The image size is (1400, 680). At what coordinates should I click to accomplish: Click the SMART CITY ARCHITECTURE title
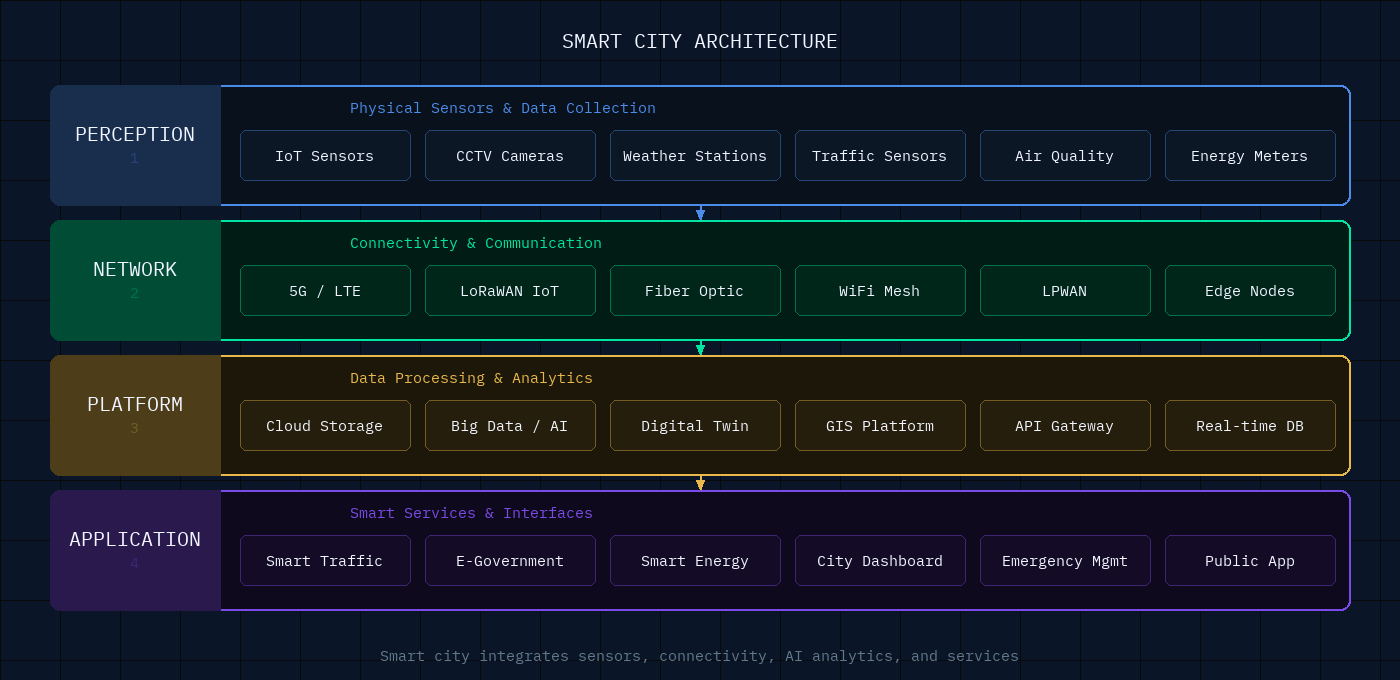pyautogui.click(x=700, y=42)
